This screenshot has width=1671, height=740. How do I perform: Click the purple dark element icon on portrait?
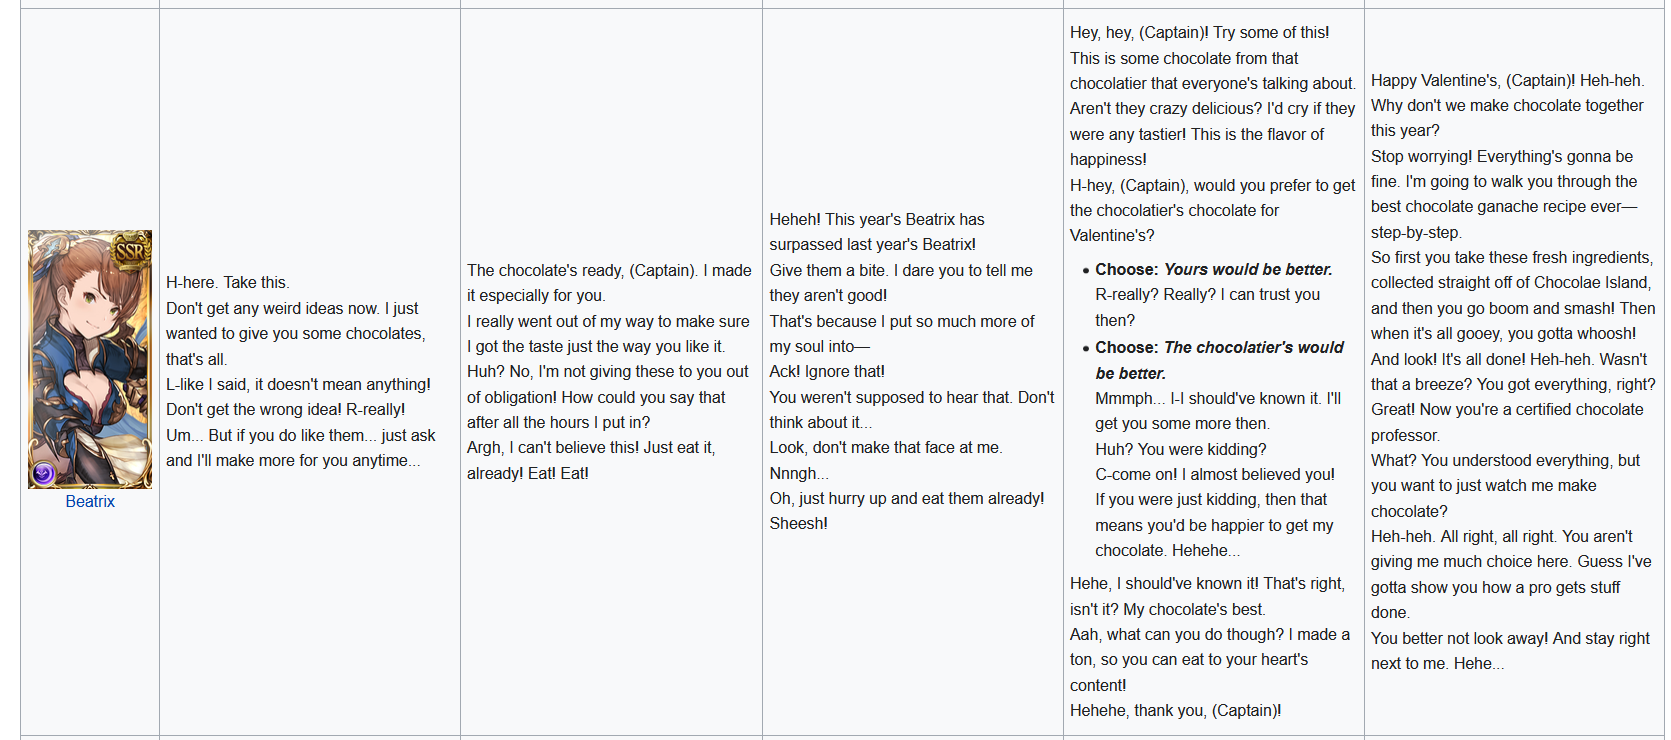(x=43, y=473)
